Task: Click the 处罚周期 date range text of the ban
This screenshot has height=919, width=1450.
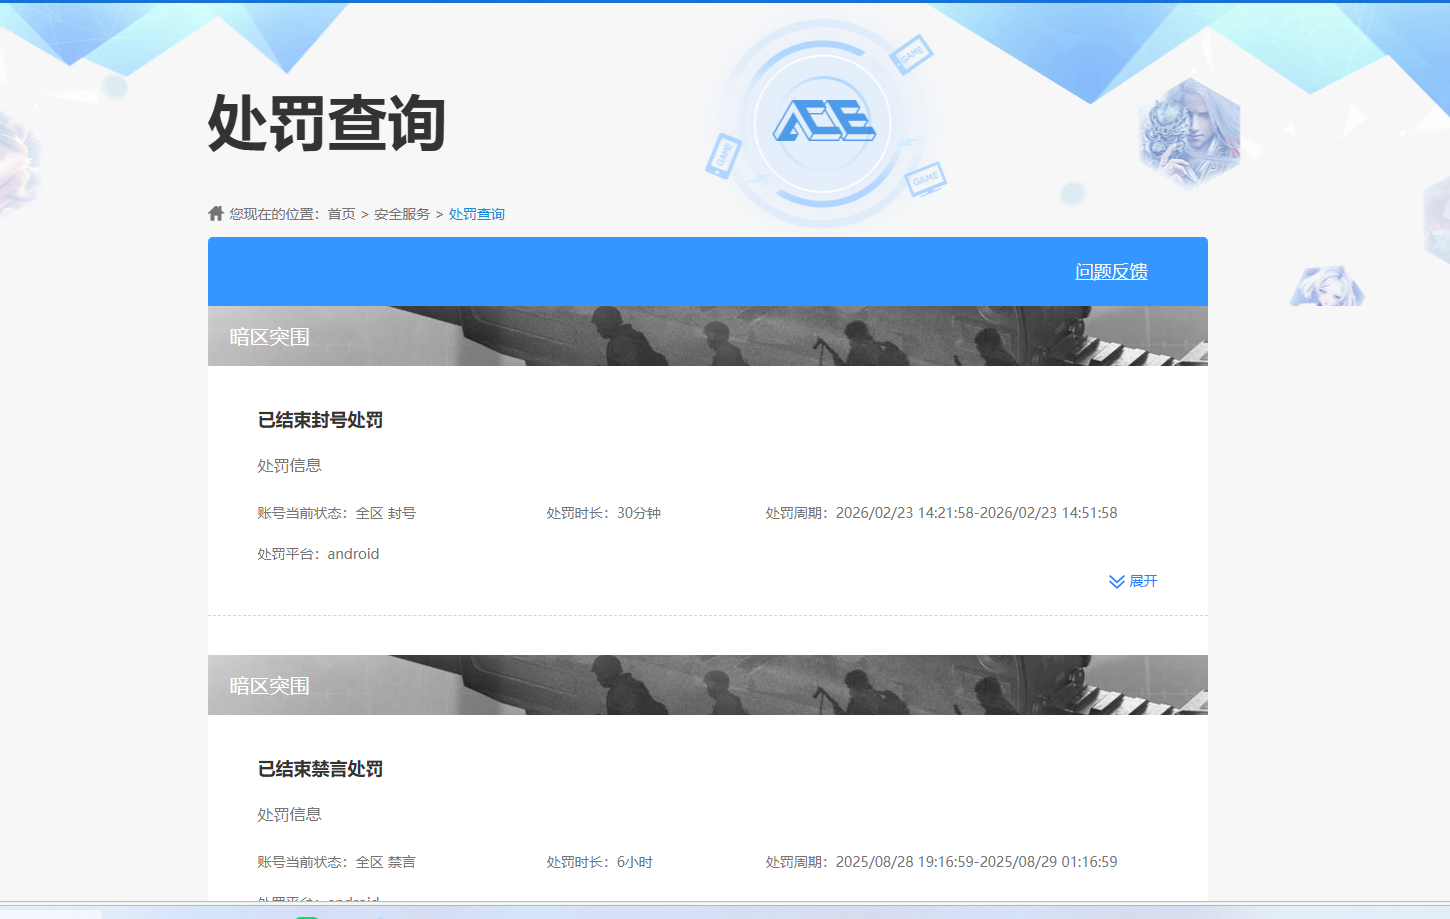Action: tap(940, 512)
